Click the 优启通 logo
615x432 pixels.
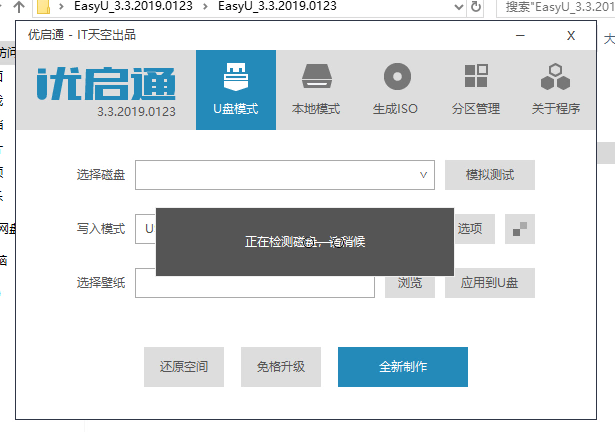click(106, 84)
